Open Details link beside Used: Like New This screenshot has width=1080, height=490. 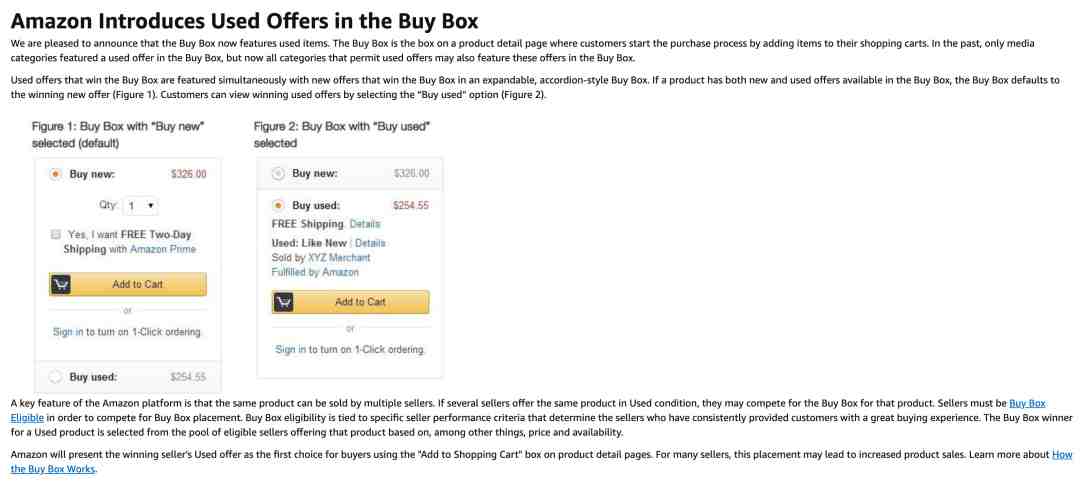point(370,243)
